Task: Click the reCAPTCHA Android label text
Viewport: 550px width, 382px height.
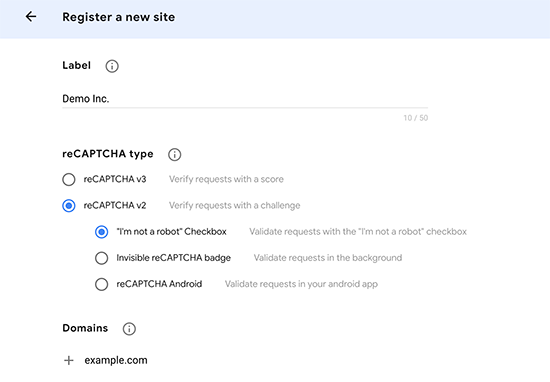Action: pyautogui.click(x=159, y=284)
